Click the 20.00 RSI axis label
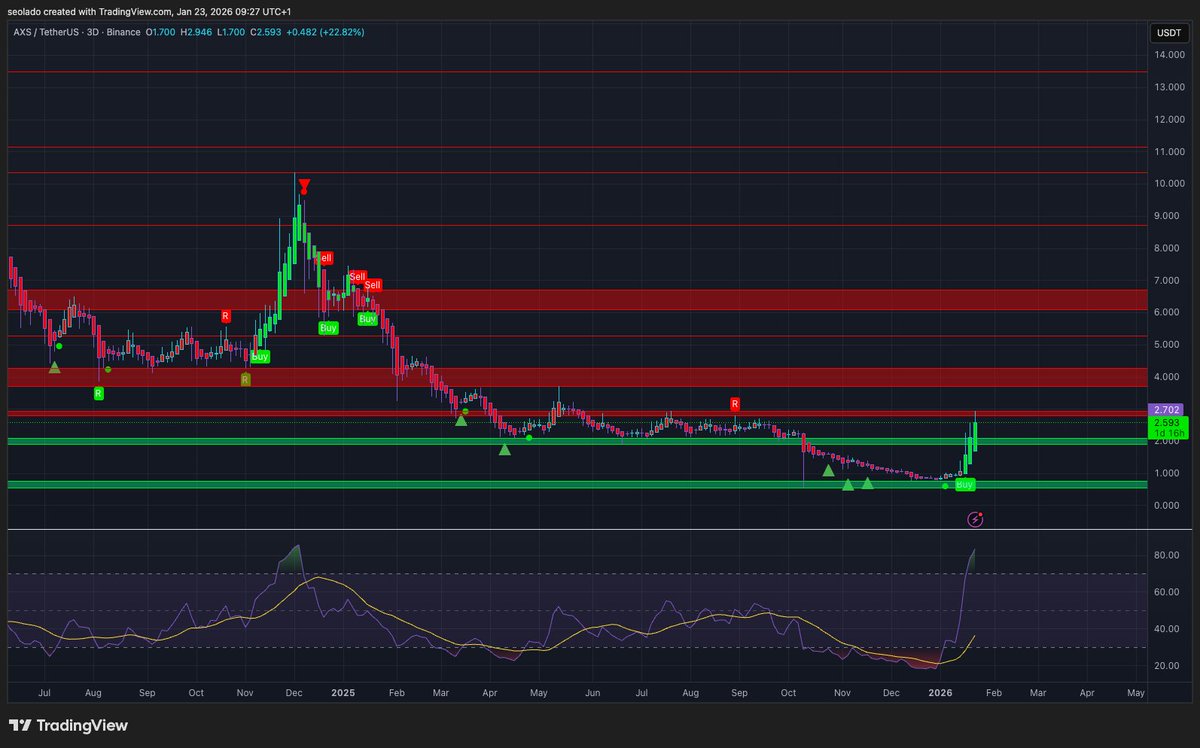Screen dimensions: 1200x748 point(1168,666)
